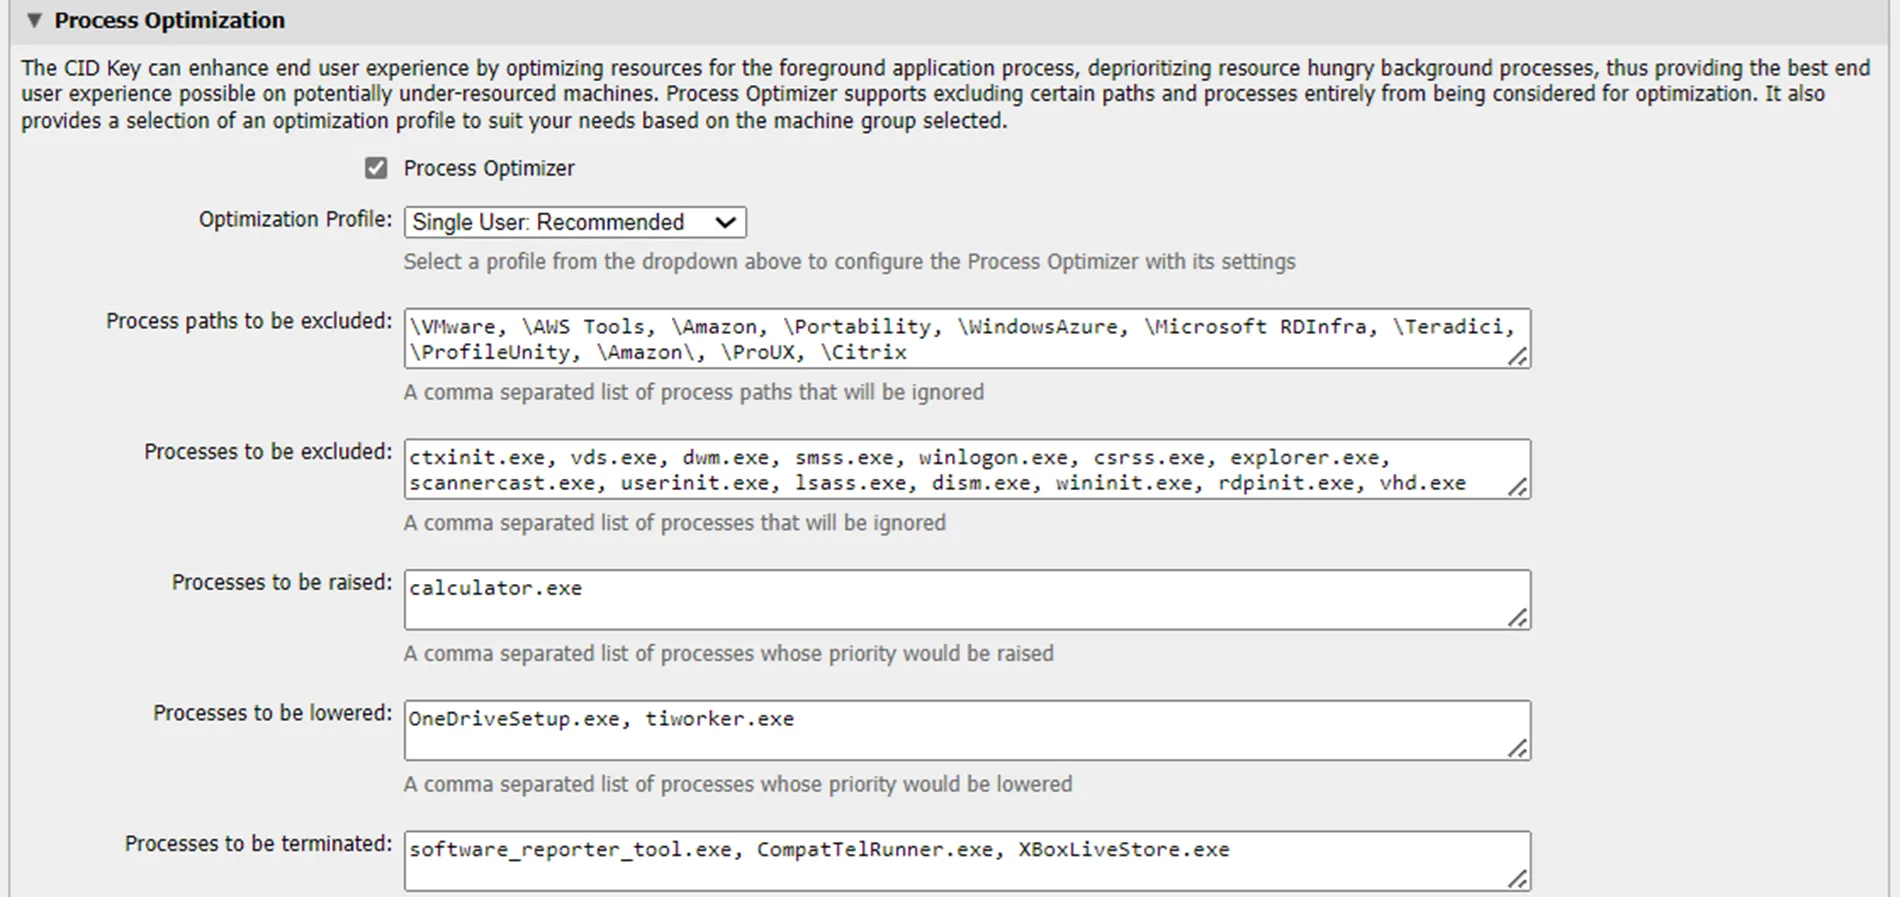Screen dimensions: 1900x897
Task: Click hint 'processes whose priority would be lowered'
Action: point(737,784)
